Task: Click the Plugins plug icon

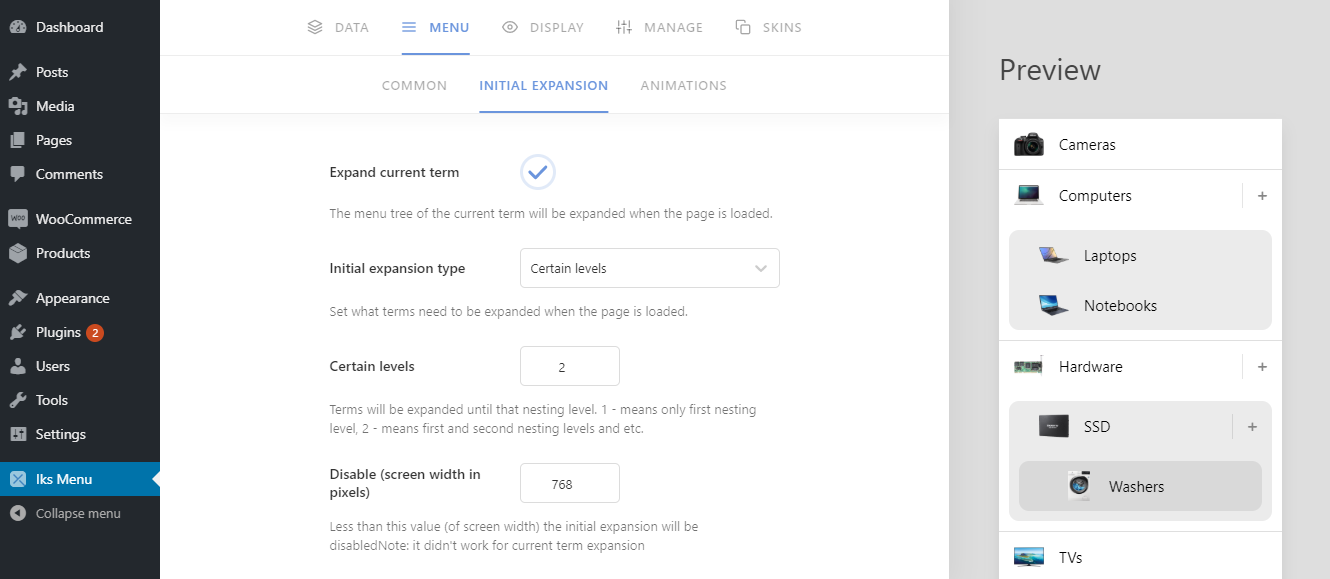Action: coord(18,332)
